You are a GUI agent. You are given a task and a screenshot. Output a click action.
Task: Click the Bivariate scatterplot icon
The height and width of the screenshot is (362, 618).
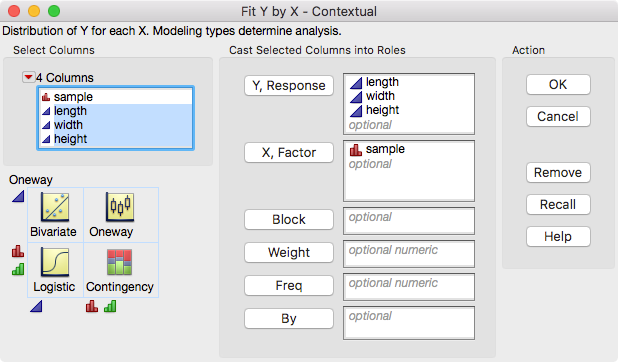[55, 207]
